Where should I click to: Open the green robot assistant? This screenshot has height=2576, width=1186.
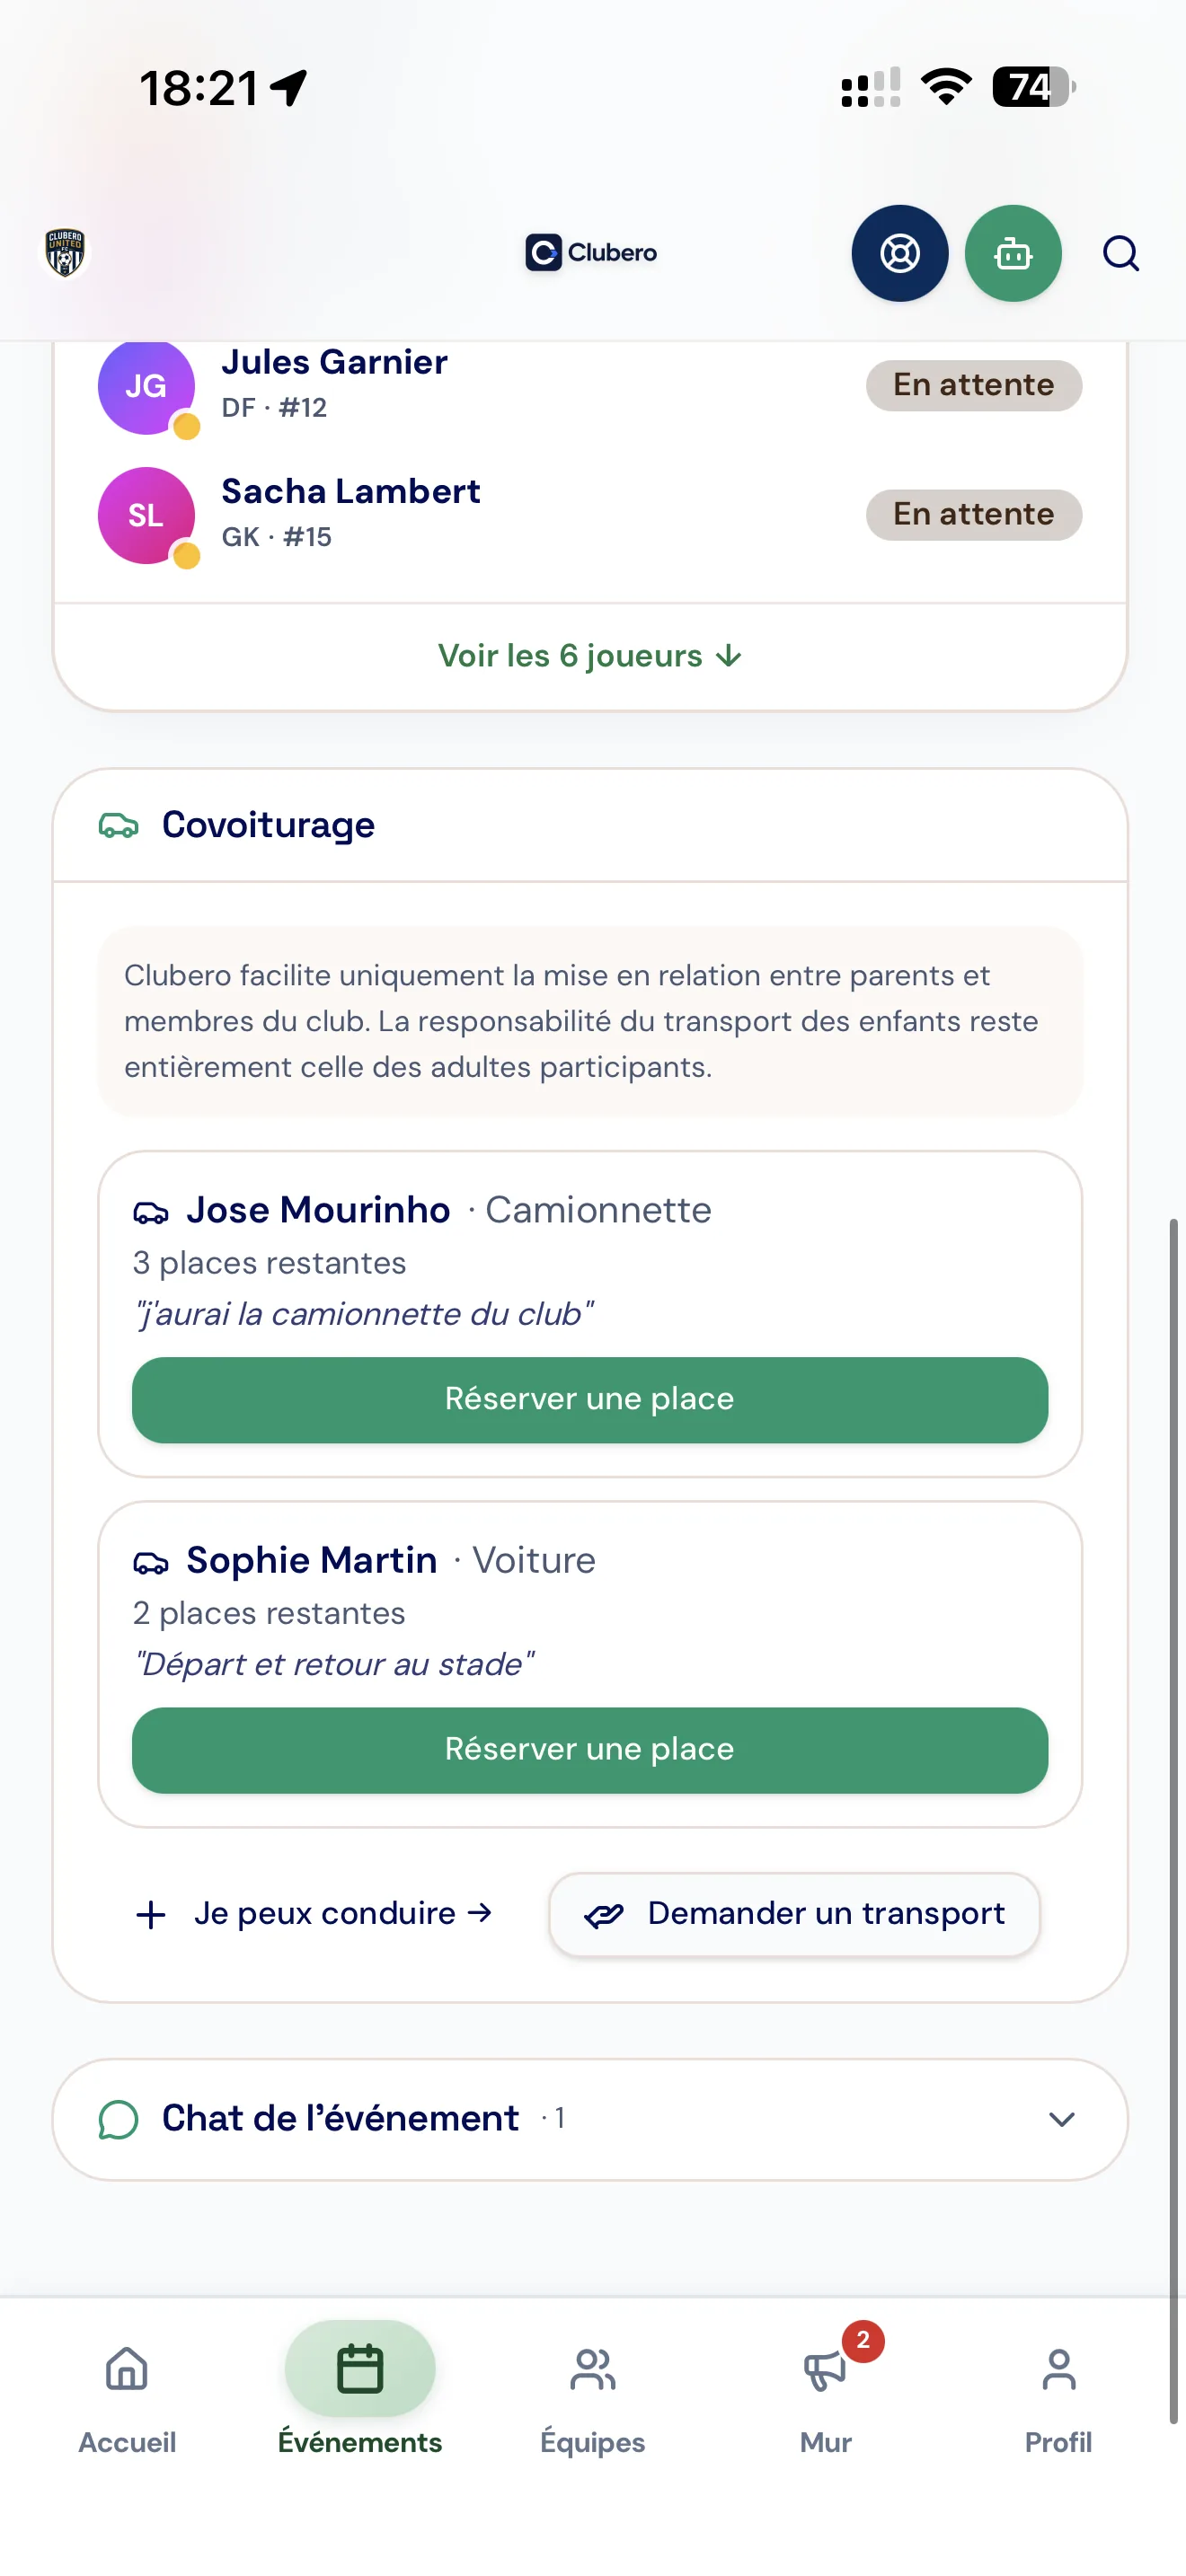(1012, 253)
